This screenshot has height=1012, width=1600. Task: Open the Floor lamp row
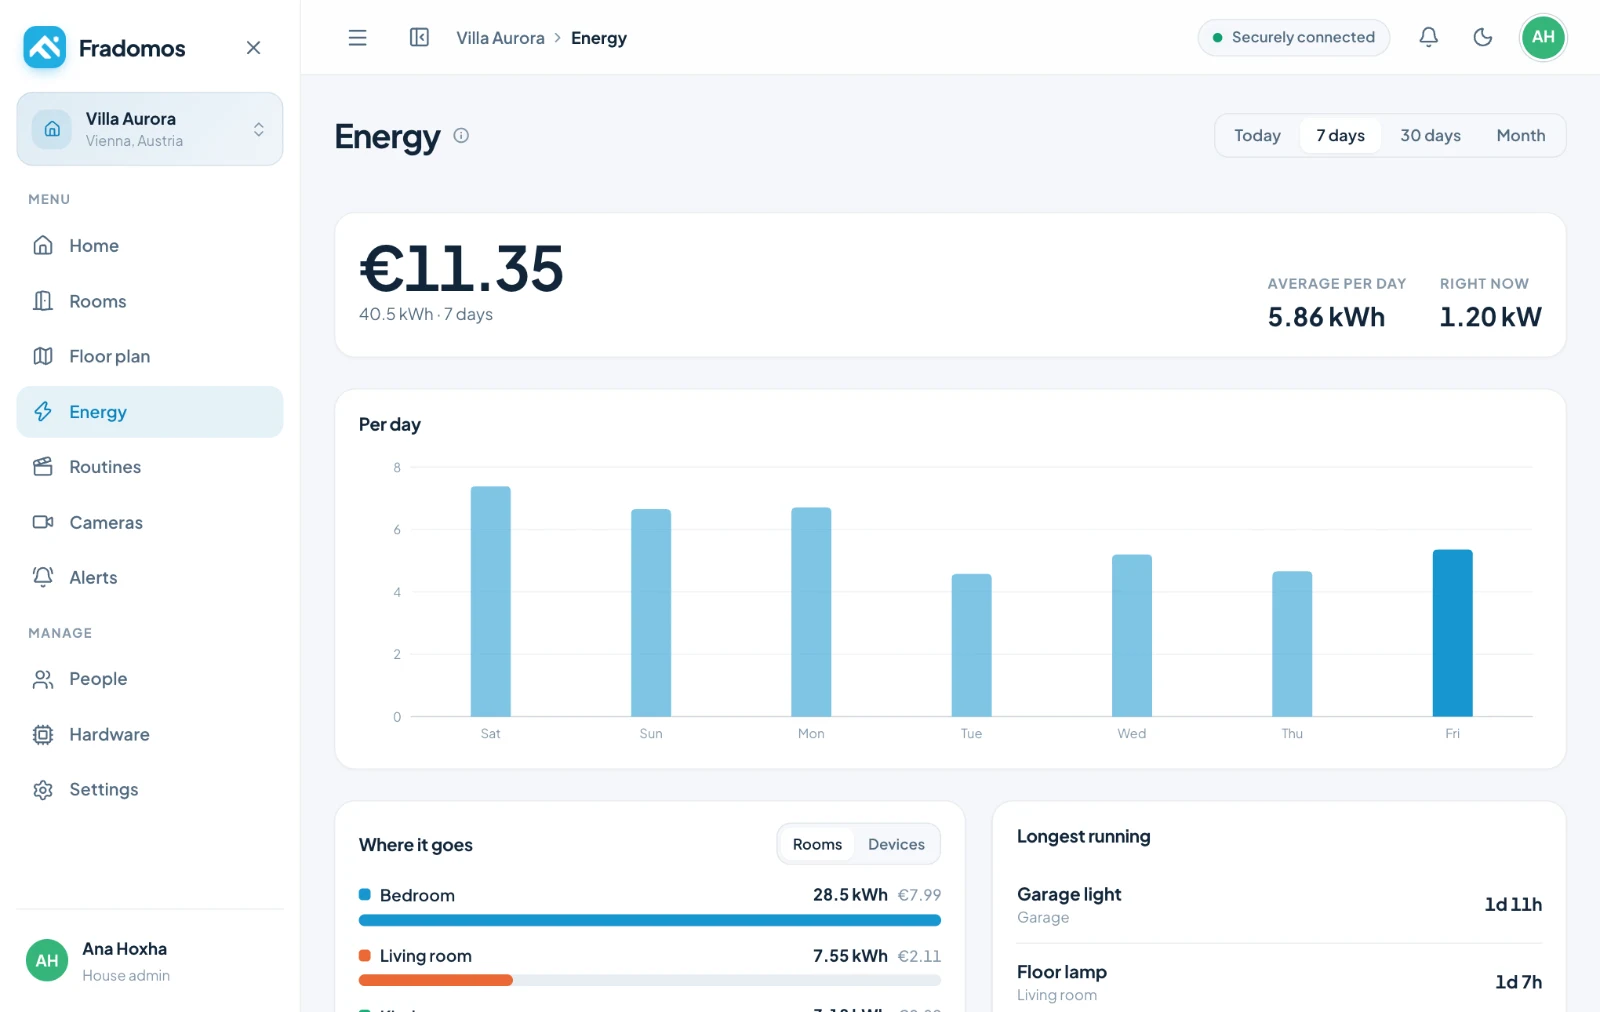[x=1279, y=983]
